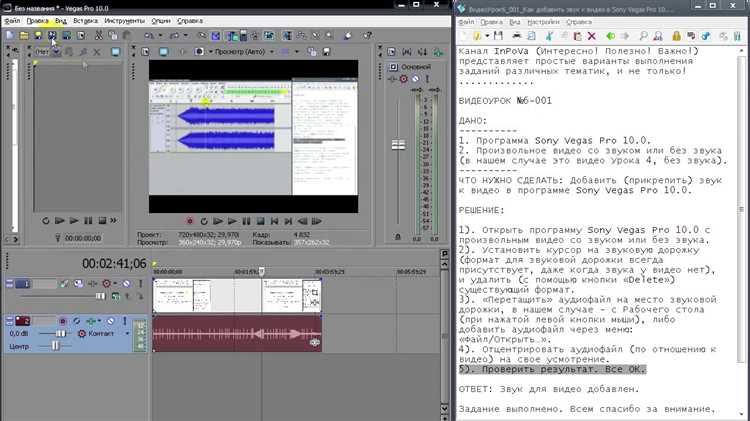Click the New document icon in text editor
750x421 pixels.
[x=463, y=36]
